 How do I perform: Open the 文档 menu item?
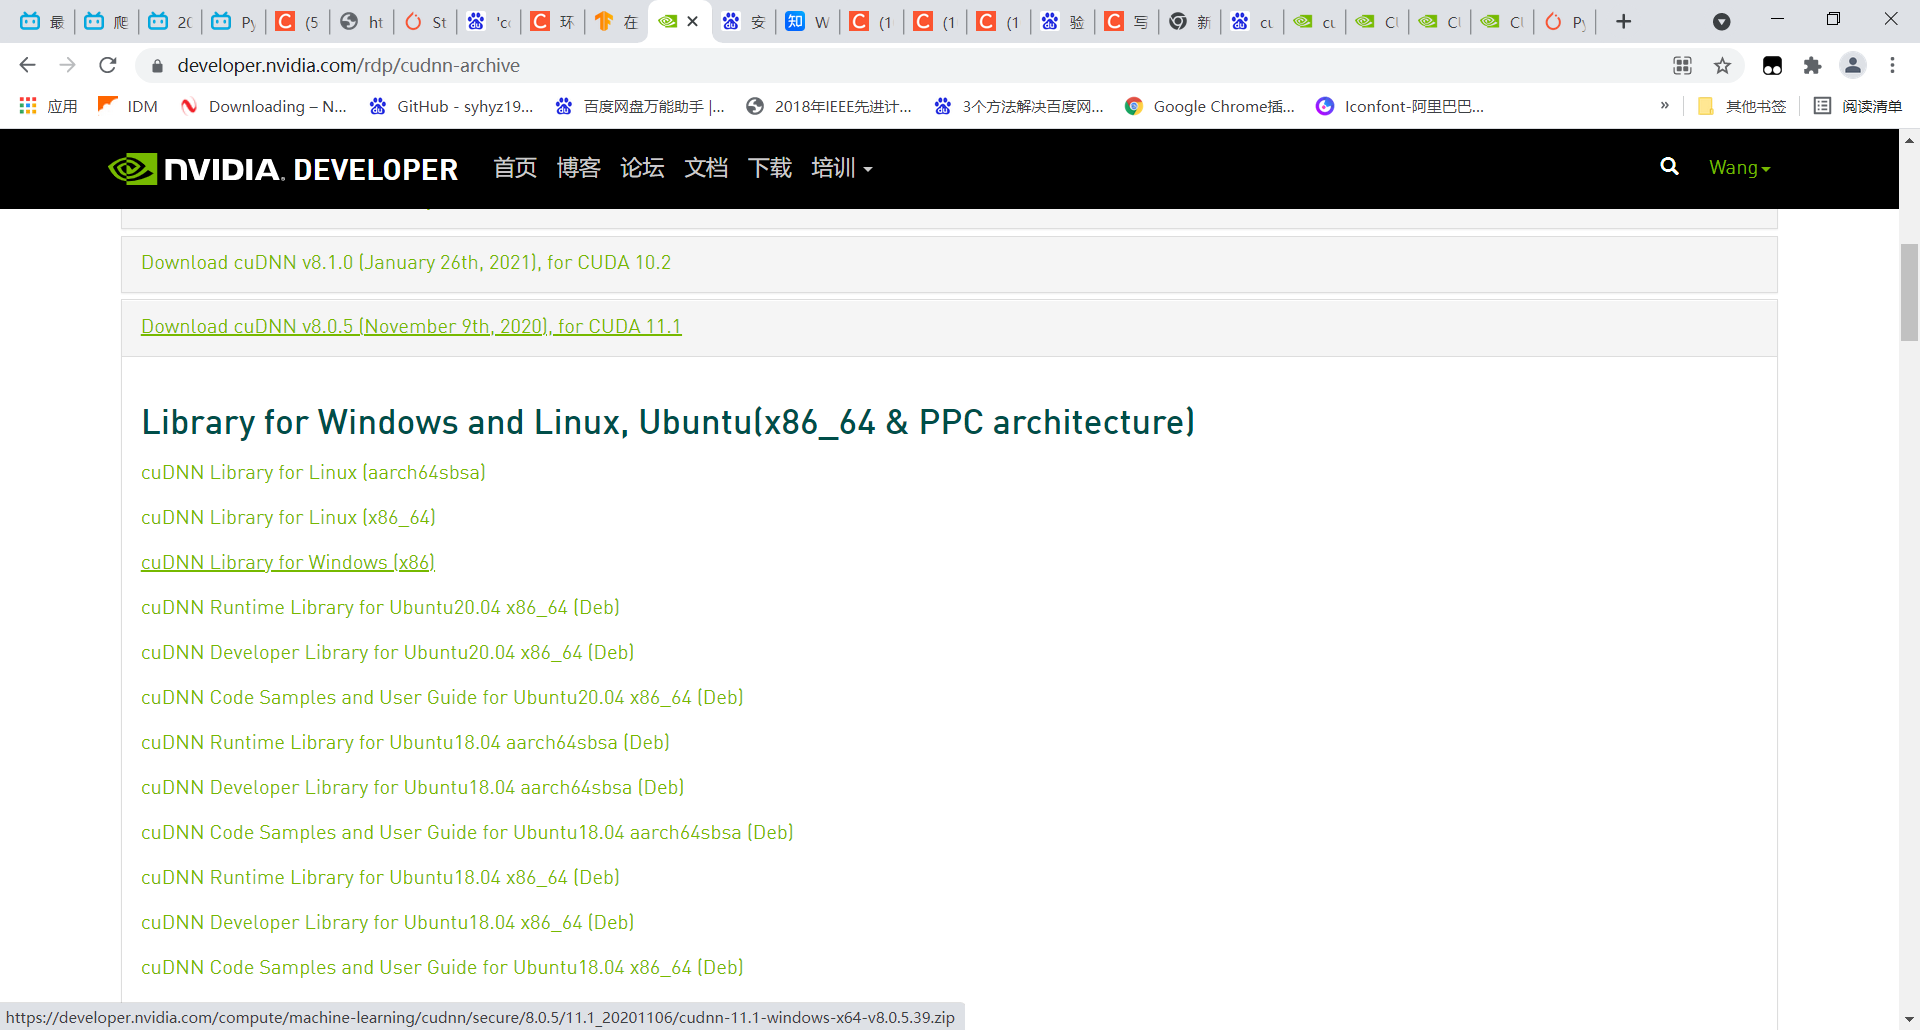(x=706, y=168)
